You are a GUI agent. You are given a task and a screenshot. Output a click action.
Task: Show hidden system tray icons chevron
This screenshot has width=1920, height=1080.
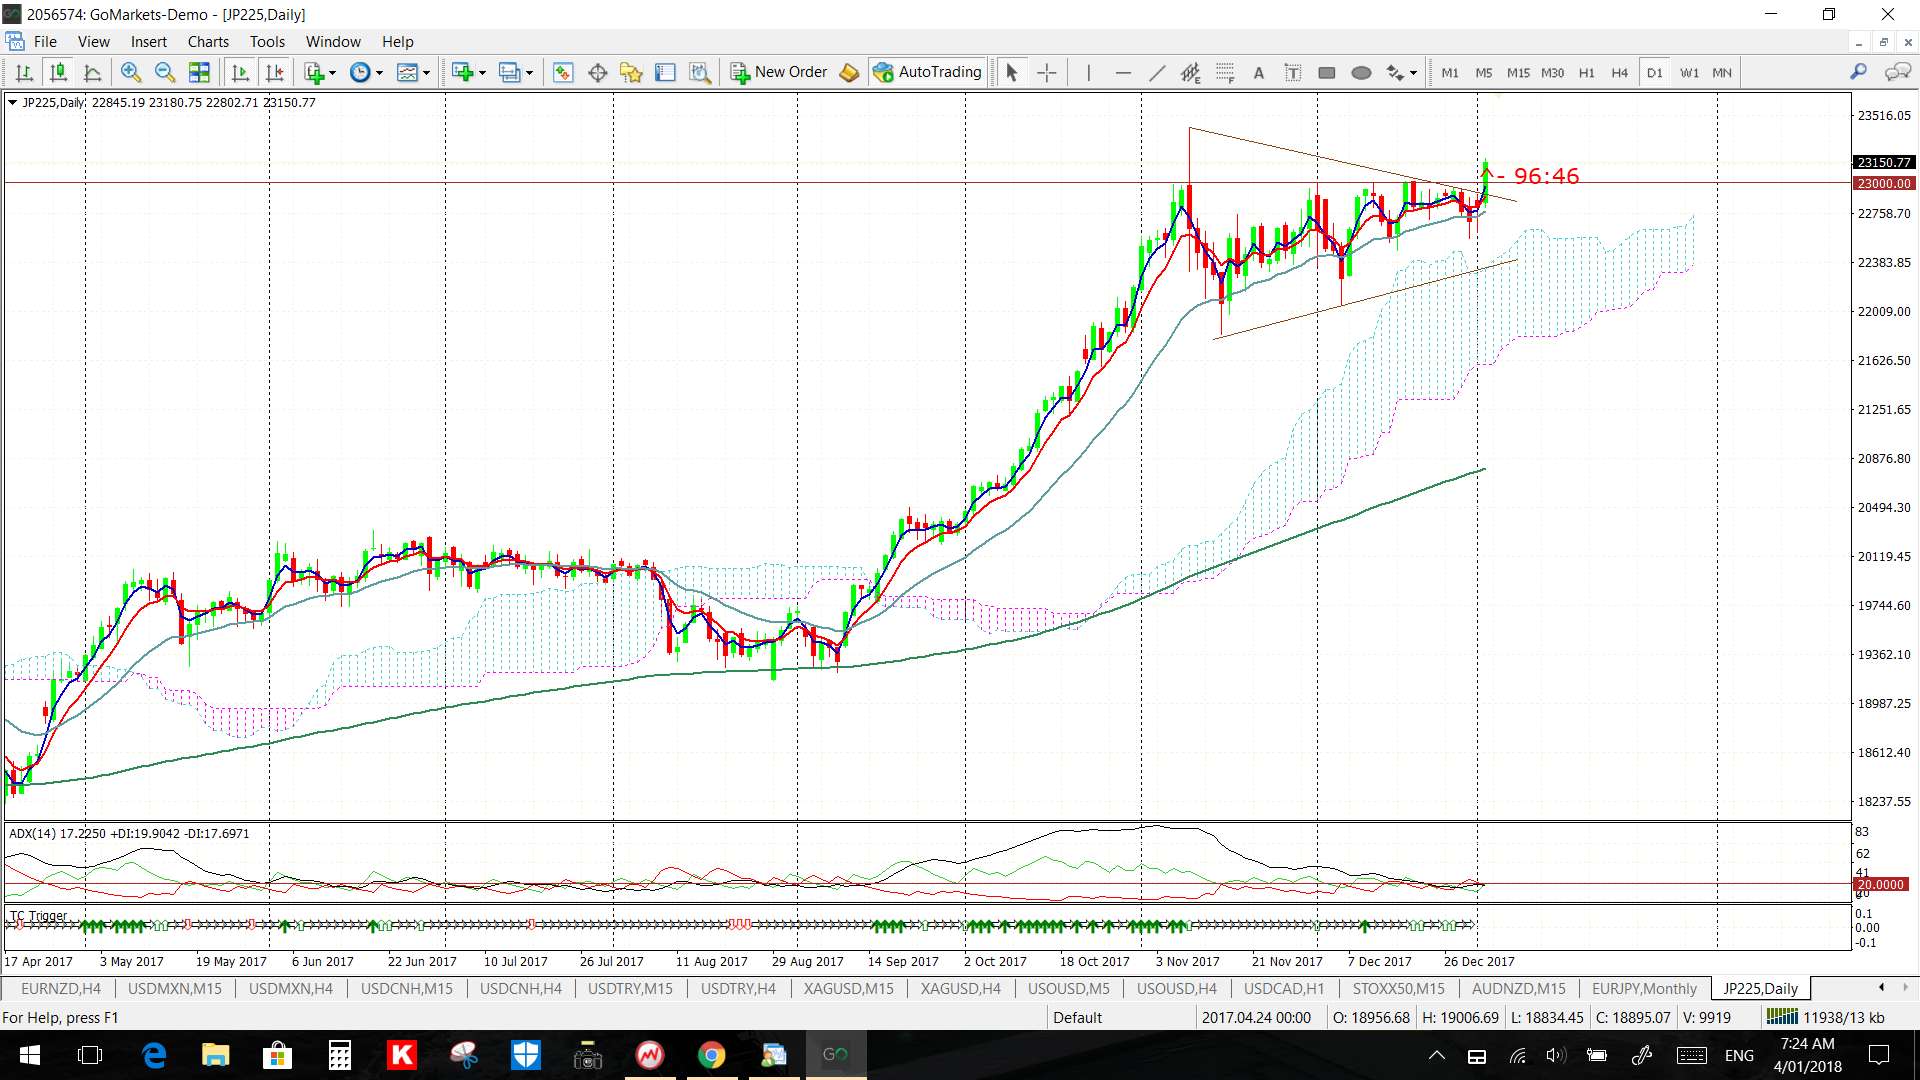(x=1436, y=1055)
